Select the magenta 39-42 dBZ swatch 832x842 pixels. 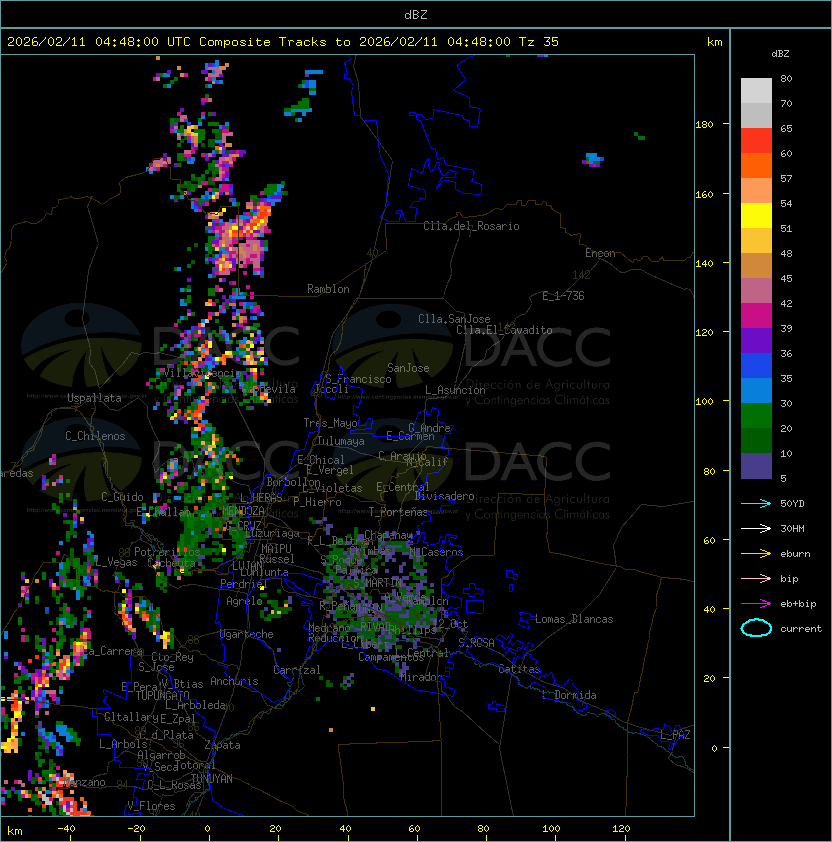(x=756, y=315)
